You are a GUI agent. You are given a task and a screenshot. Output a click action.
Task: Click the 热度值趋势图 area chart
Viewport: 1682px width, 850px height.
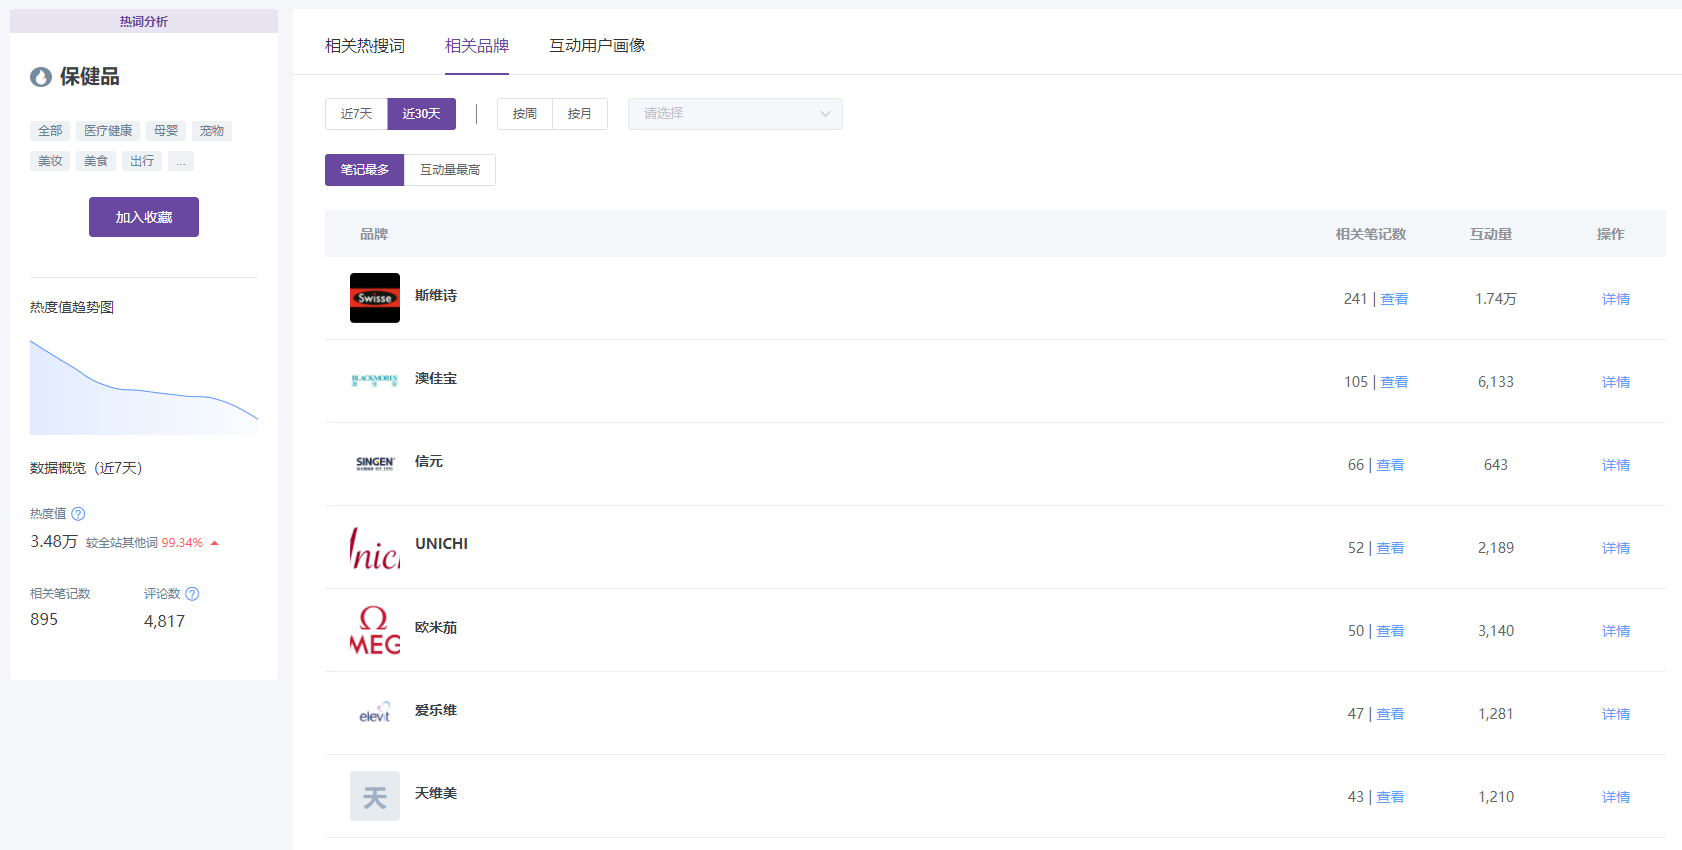click(144, 387)
